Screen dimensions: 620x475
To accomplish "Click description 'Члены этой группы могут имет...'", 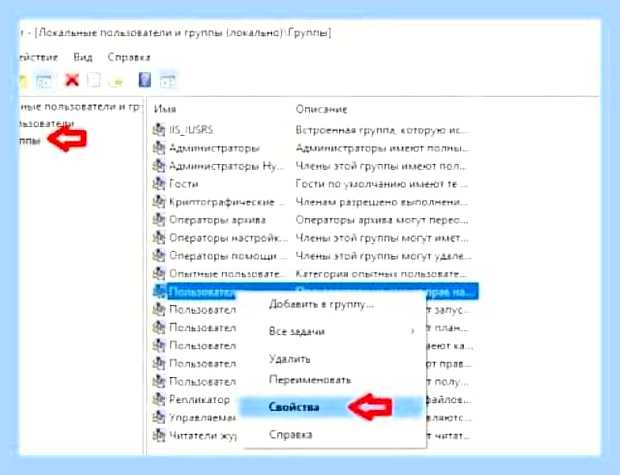I will click(382, 238).
